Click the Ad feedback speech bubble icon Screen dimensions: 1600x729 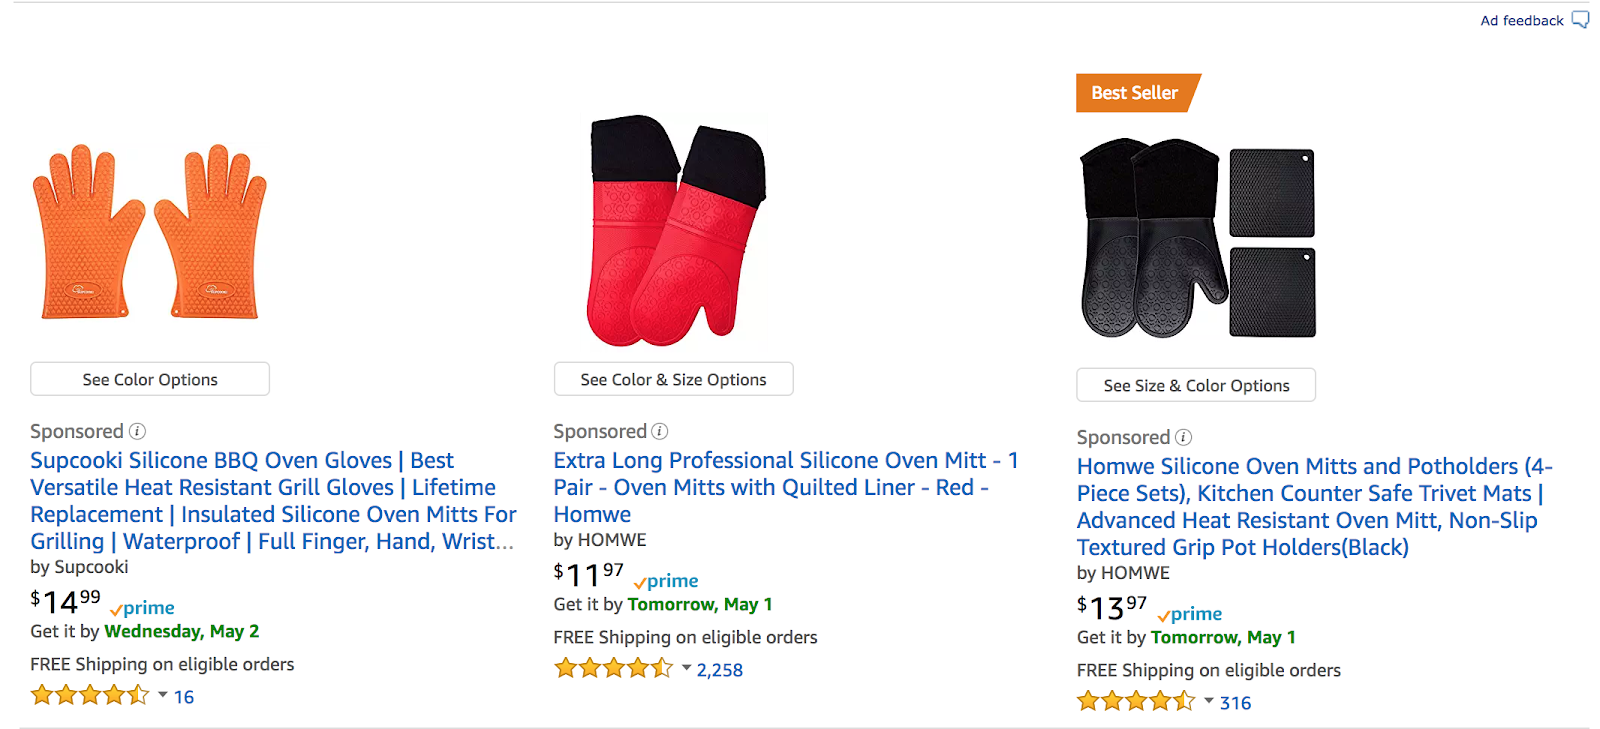[x=1580, y=20]
